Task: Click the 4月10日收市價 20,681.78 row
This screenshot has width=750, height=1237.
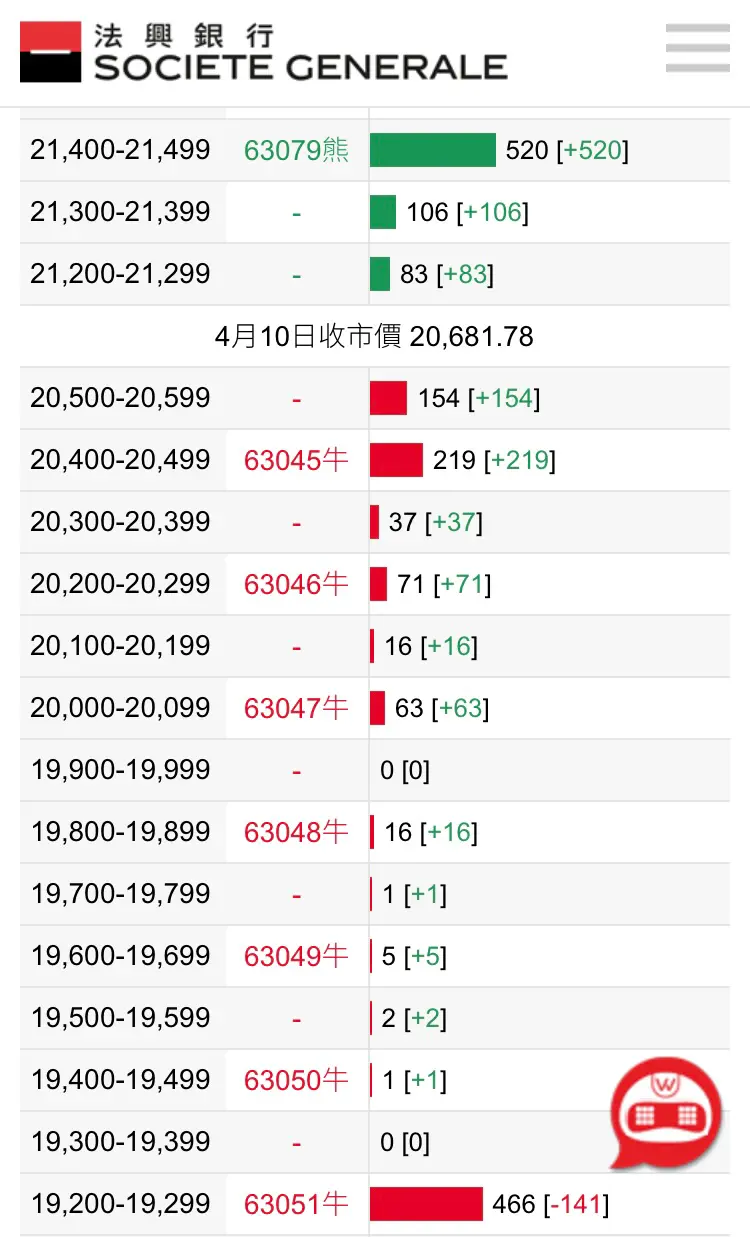Action: tap(374, 337)
